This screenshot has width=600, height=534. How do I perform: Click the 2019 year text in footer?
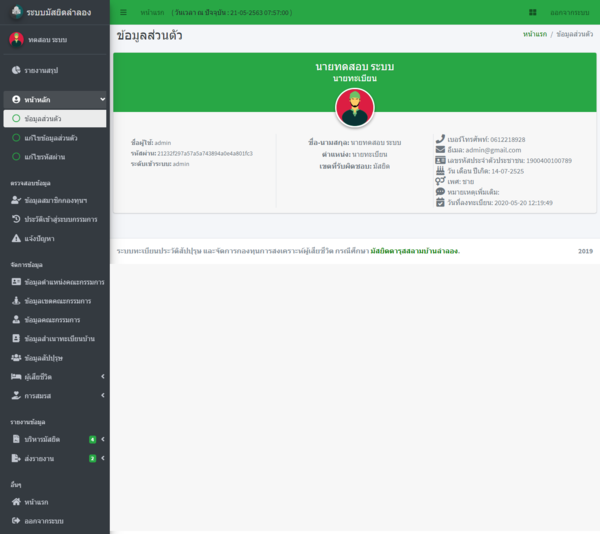585,251
